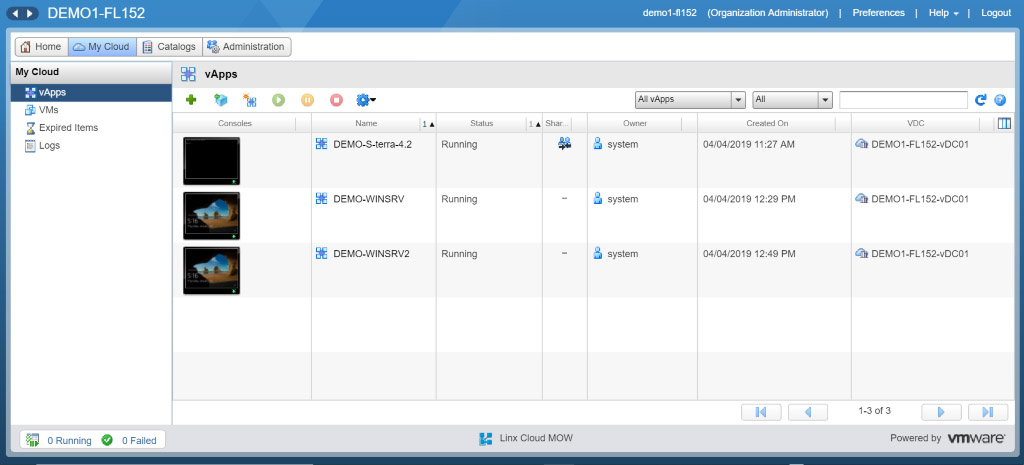The image size is (1024, 465).
Task: Open the Preferences link
Action: pos(878,13)
